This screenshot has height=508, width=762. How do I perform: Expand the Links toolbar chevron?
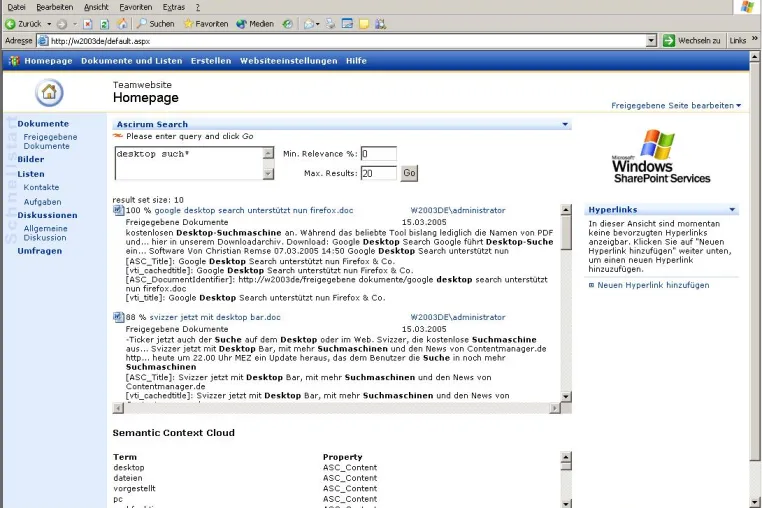[x=755, y=39]
